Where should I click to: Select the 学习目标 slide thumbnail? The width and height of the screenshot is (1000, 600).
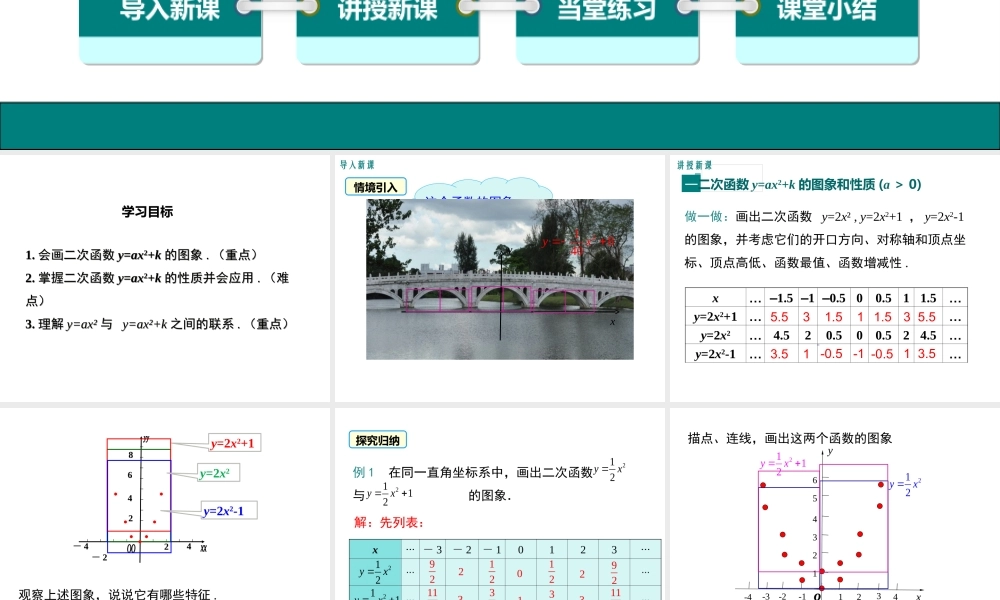tap(165, 278)
